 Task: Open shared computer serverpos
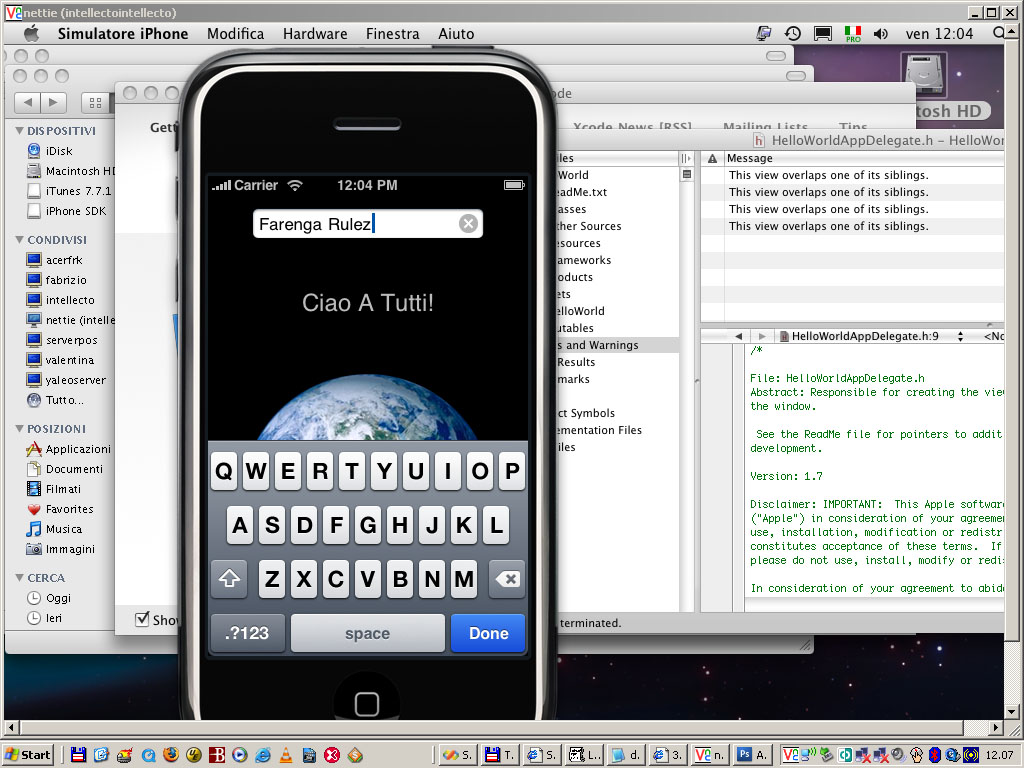(x=62, y=340)
